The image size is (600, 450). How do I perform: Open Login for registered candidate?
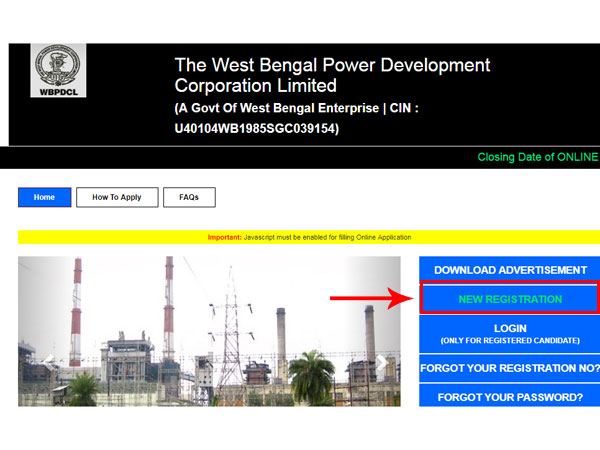pyautogui.click(x=510, y=334)
